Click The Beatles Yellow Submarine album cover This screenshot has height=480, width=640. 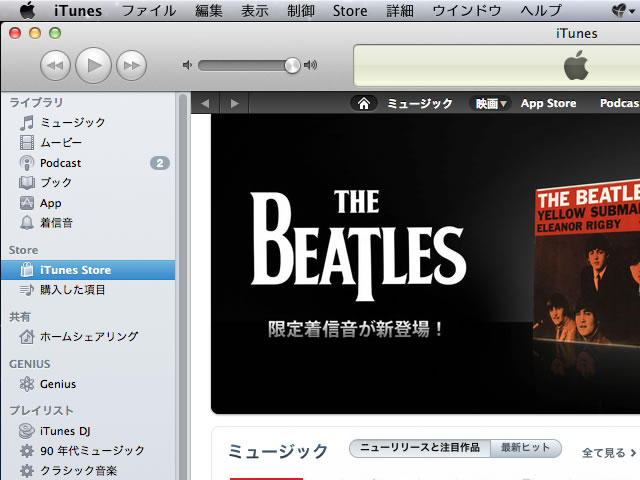[587, 265]
